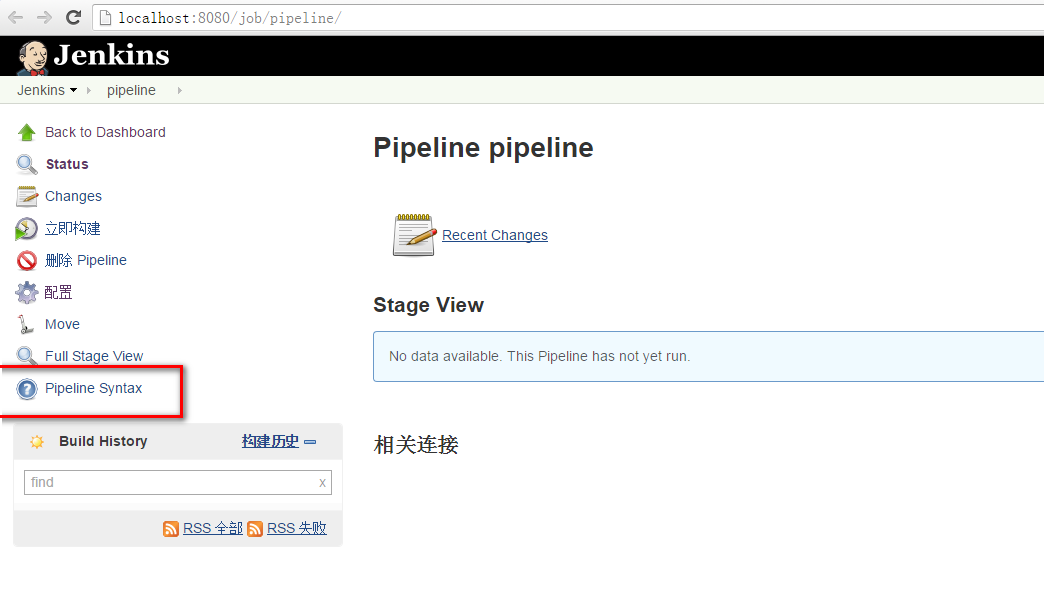Collapse build history with minus icon
Screen dimensions: 1044x598
tap(310, 442)
